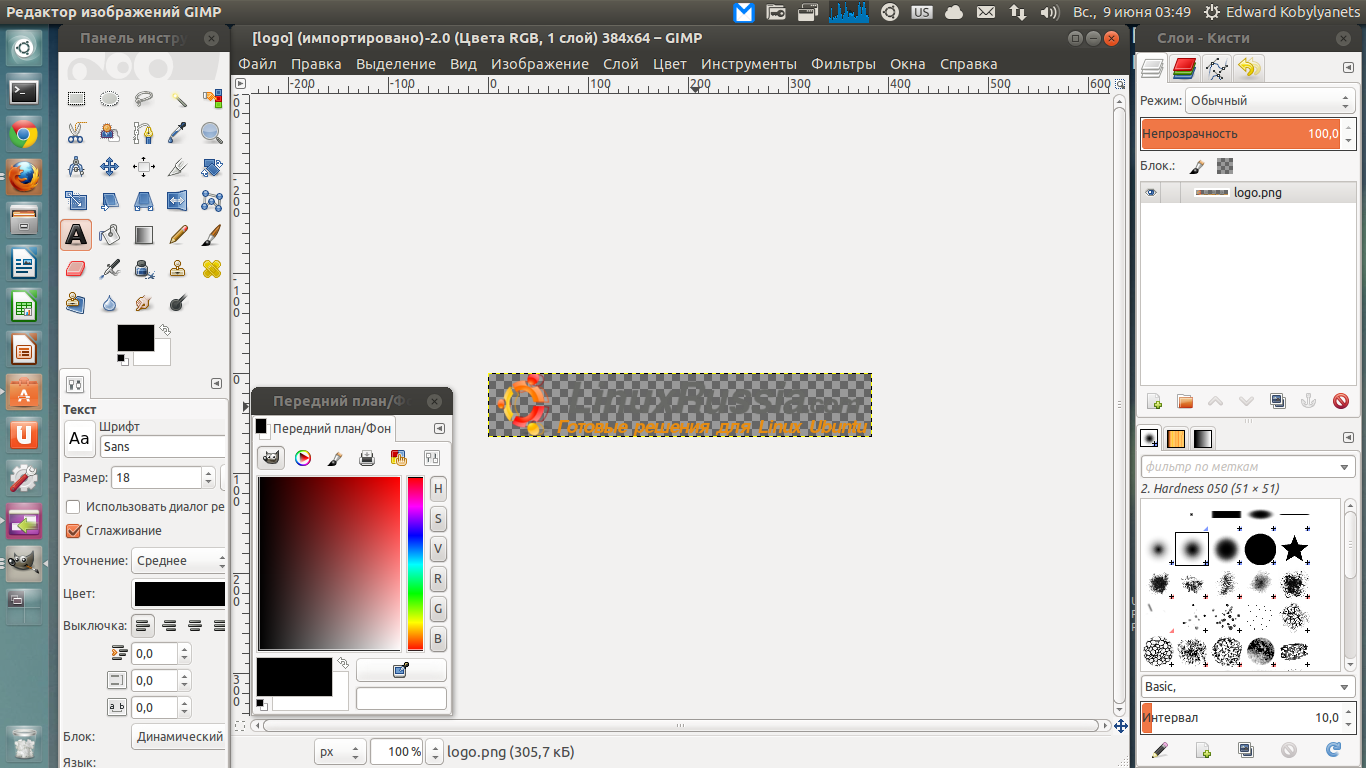Click the 'Размер' font size field

156,478
